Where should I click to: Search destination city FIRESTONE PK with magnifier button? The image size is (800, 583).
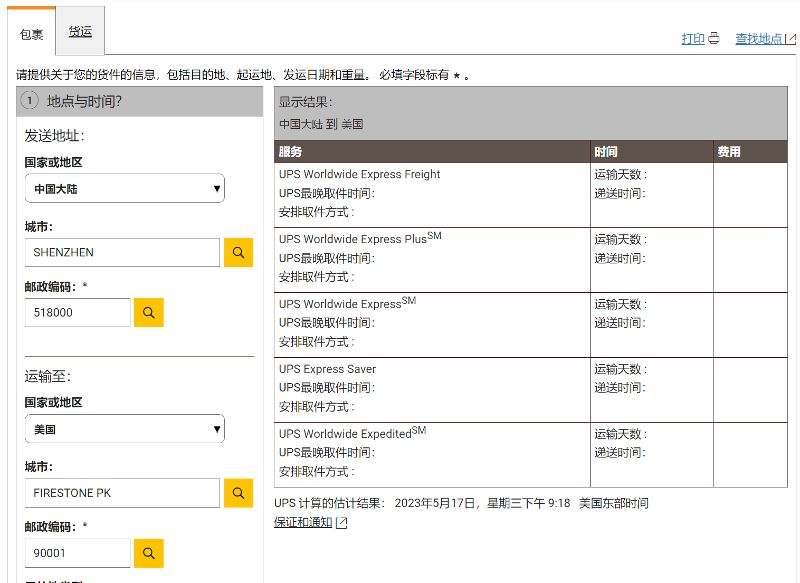coord(238,493)
